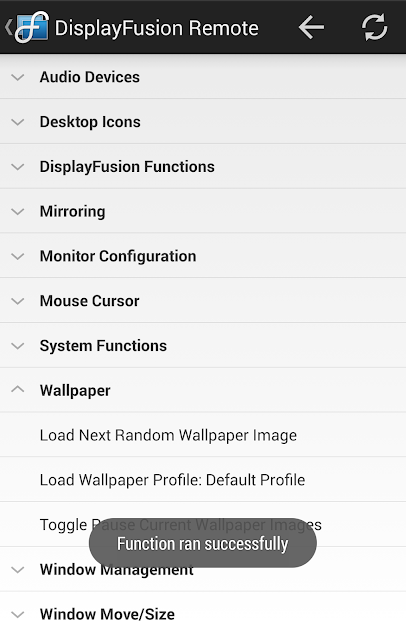
Task: Tap the Function ran successfully toast
Action: 203,543
